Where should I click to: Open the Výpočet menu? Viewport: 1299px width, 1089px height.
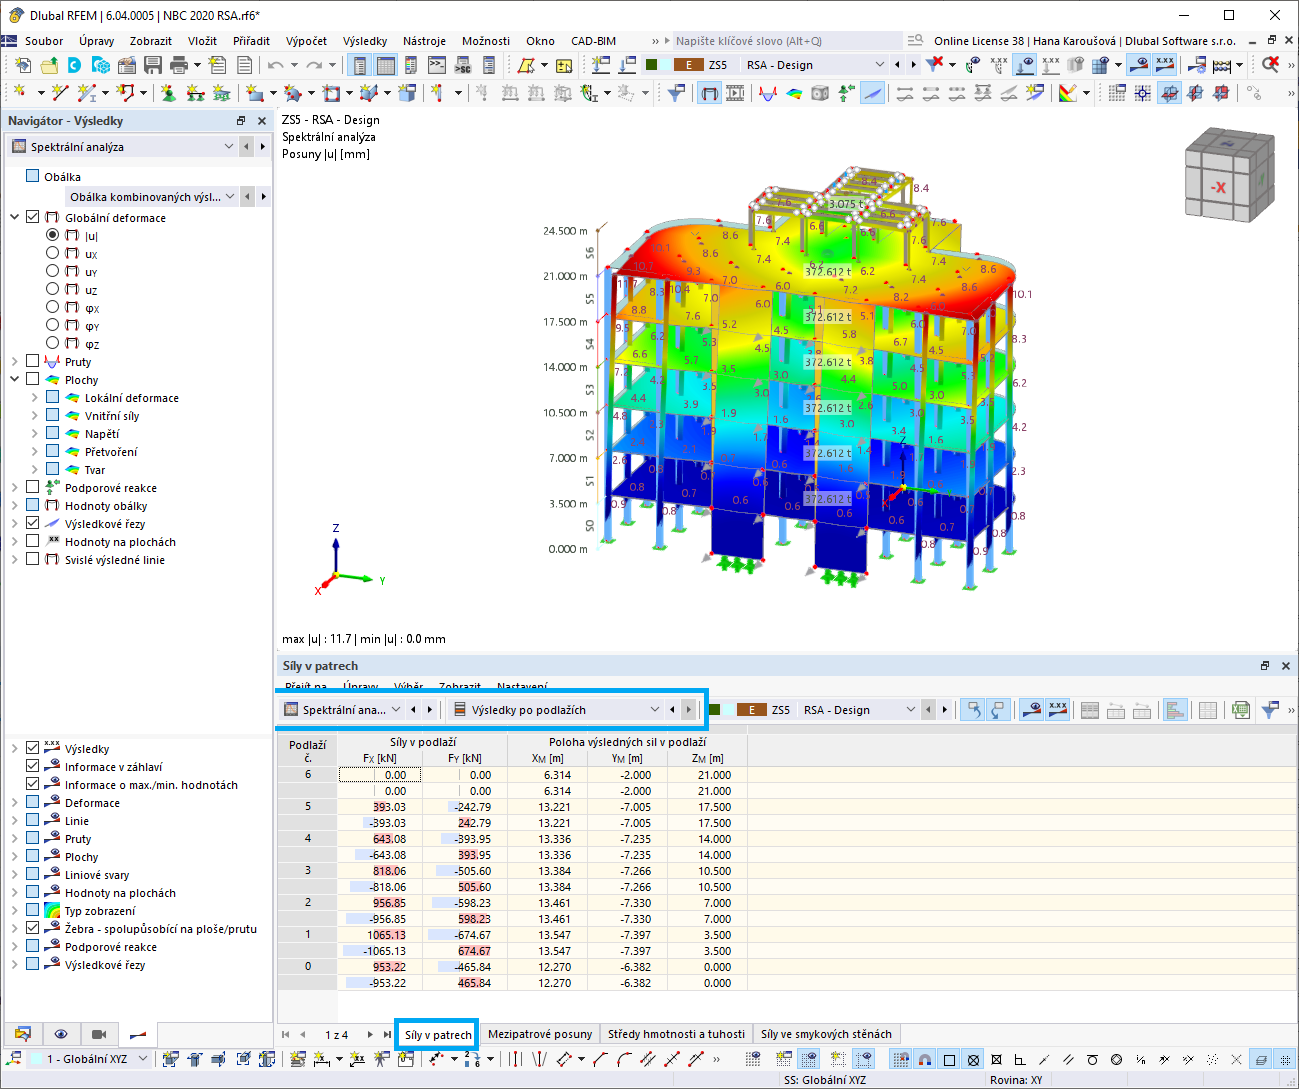(306, 41)
